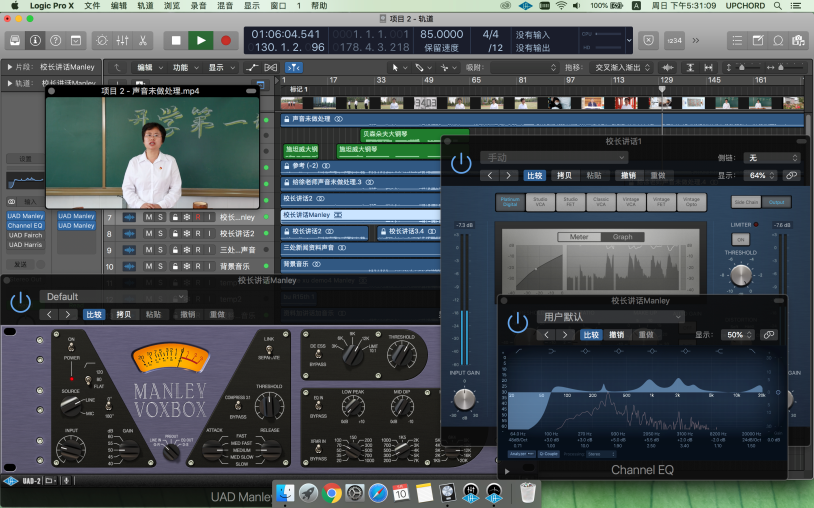
Task: Open the Media Browser icon
Action: [798, 40]
